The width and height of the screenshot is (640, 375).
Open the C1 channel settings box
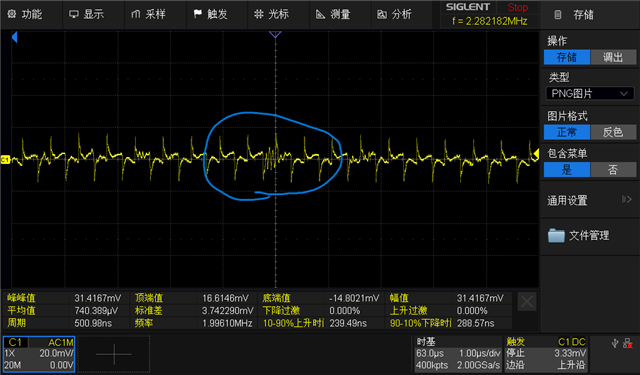point(39,354)
